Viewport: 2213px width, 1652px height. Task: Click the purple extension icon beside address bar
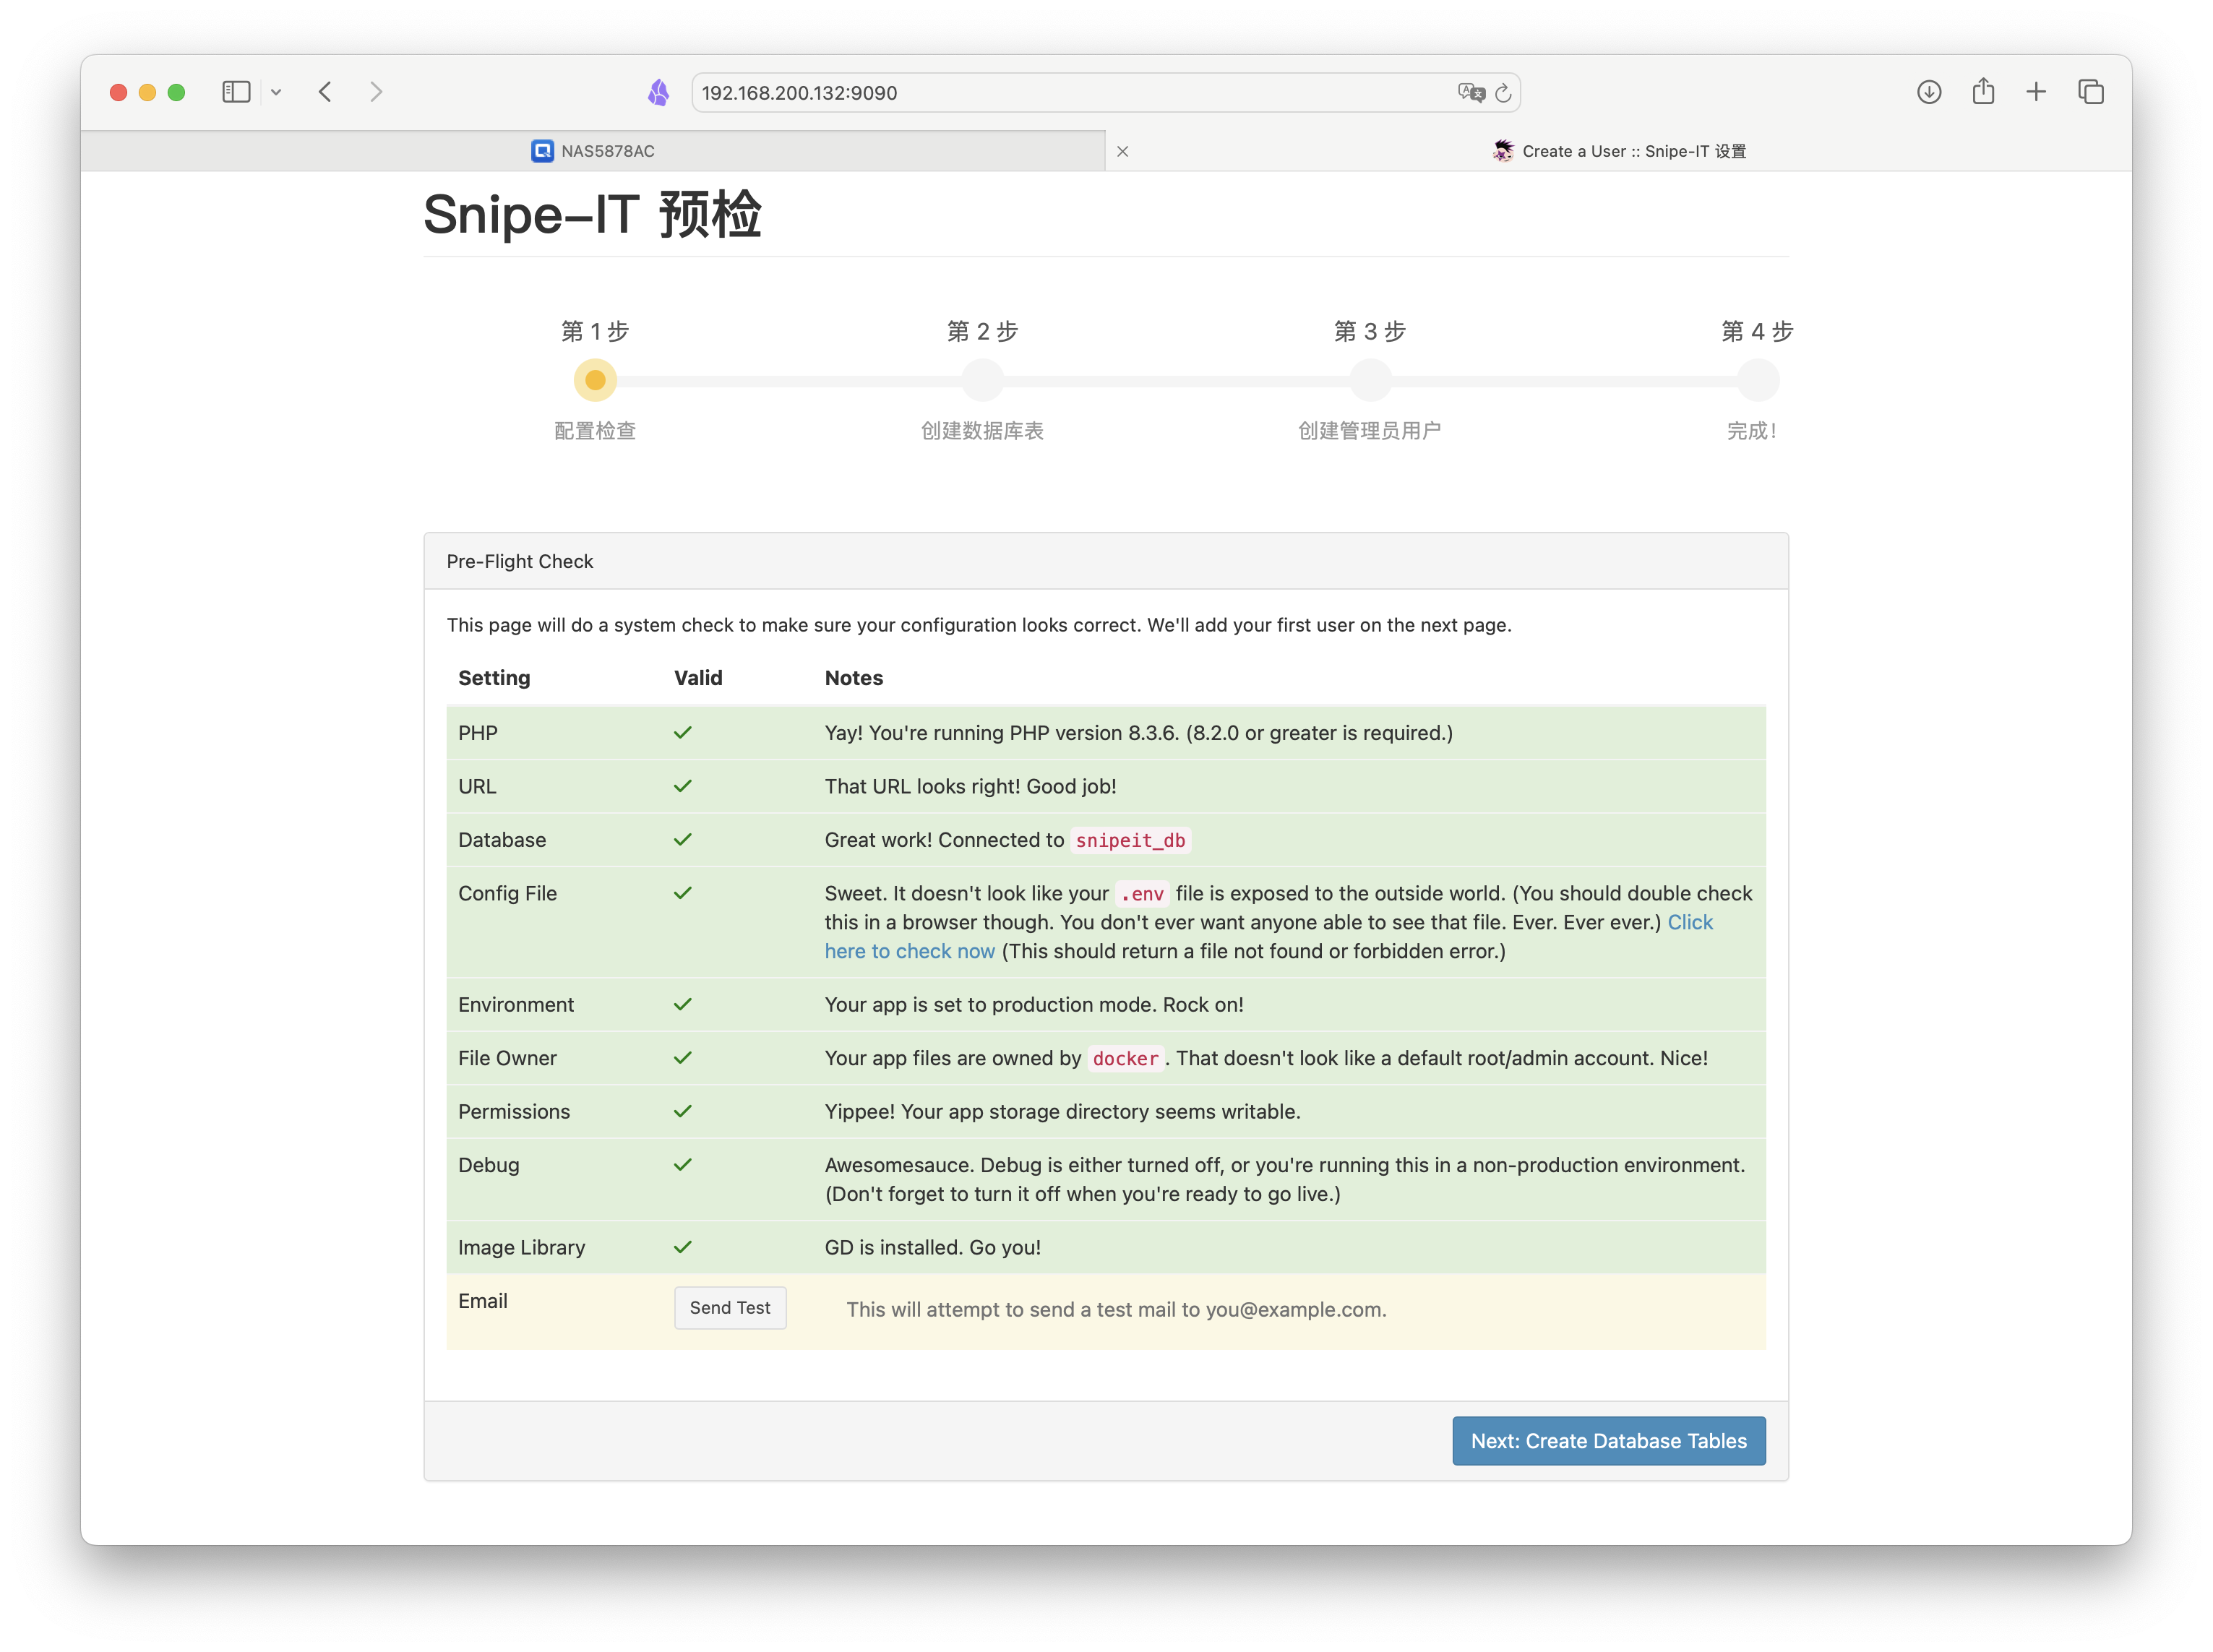(658, 93)
